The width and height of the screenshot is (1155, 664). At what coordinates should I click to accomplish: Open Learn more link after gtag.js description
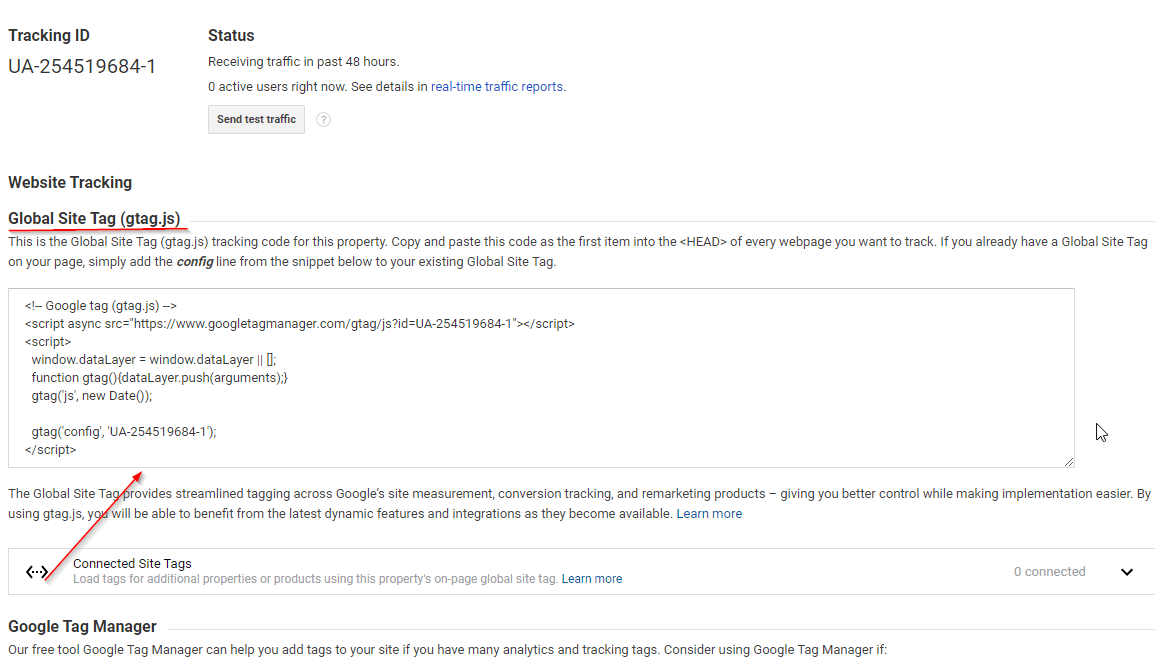pyautogui.click(x=709, y=514)
